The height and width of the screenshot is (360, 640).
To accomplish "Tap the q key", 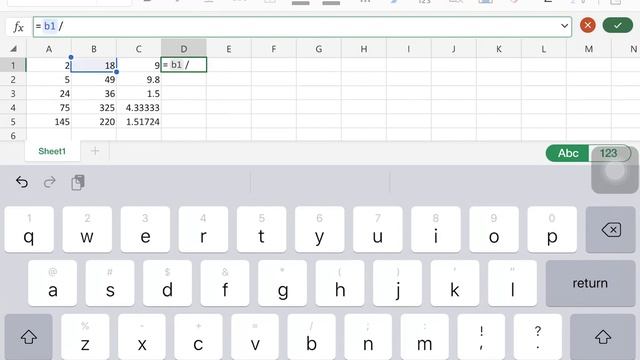I will pos(29,229).
